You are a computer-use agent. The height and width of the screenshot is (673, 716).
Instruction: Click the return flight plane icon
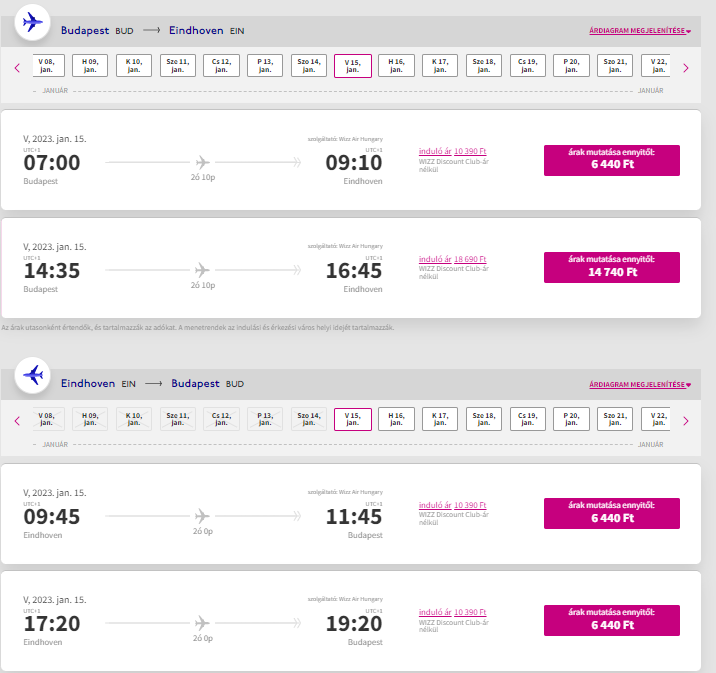tap(32, 375)
